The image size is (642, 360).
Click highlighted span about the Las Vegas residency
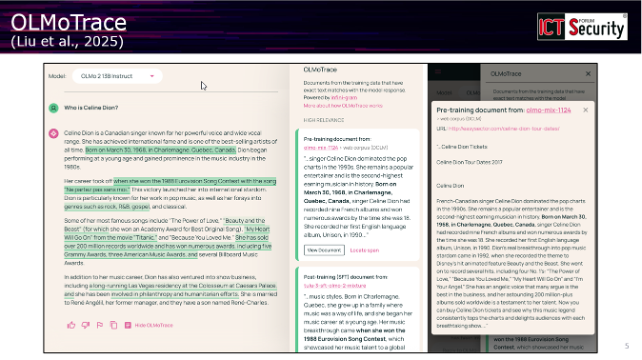[x=170, y=290]
